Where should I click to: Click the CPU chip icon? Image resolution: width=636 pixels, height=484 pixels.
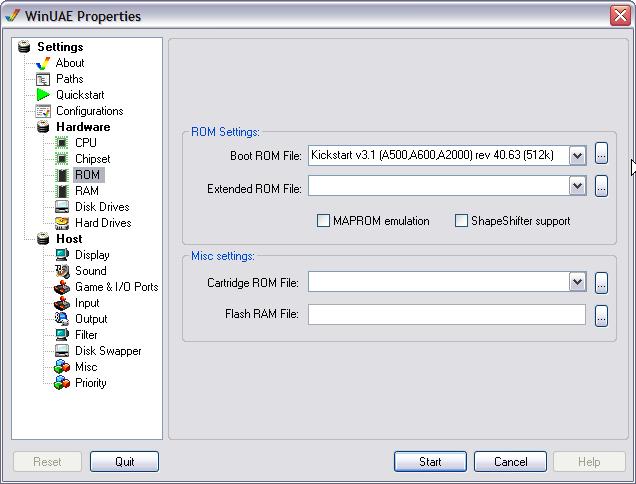click(x=62, y=143)
